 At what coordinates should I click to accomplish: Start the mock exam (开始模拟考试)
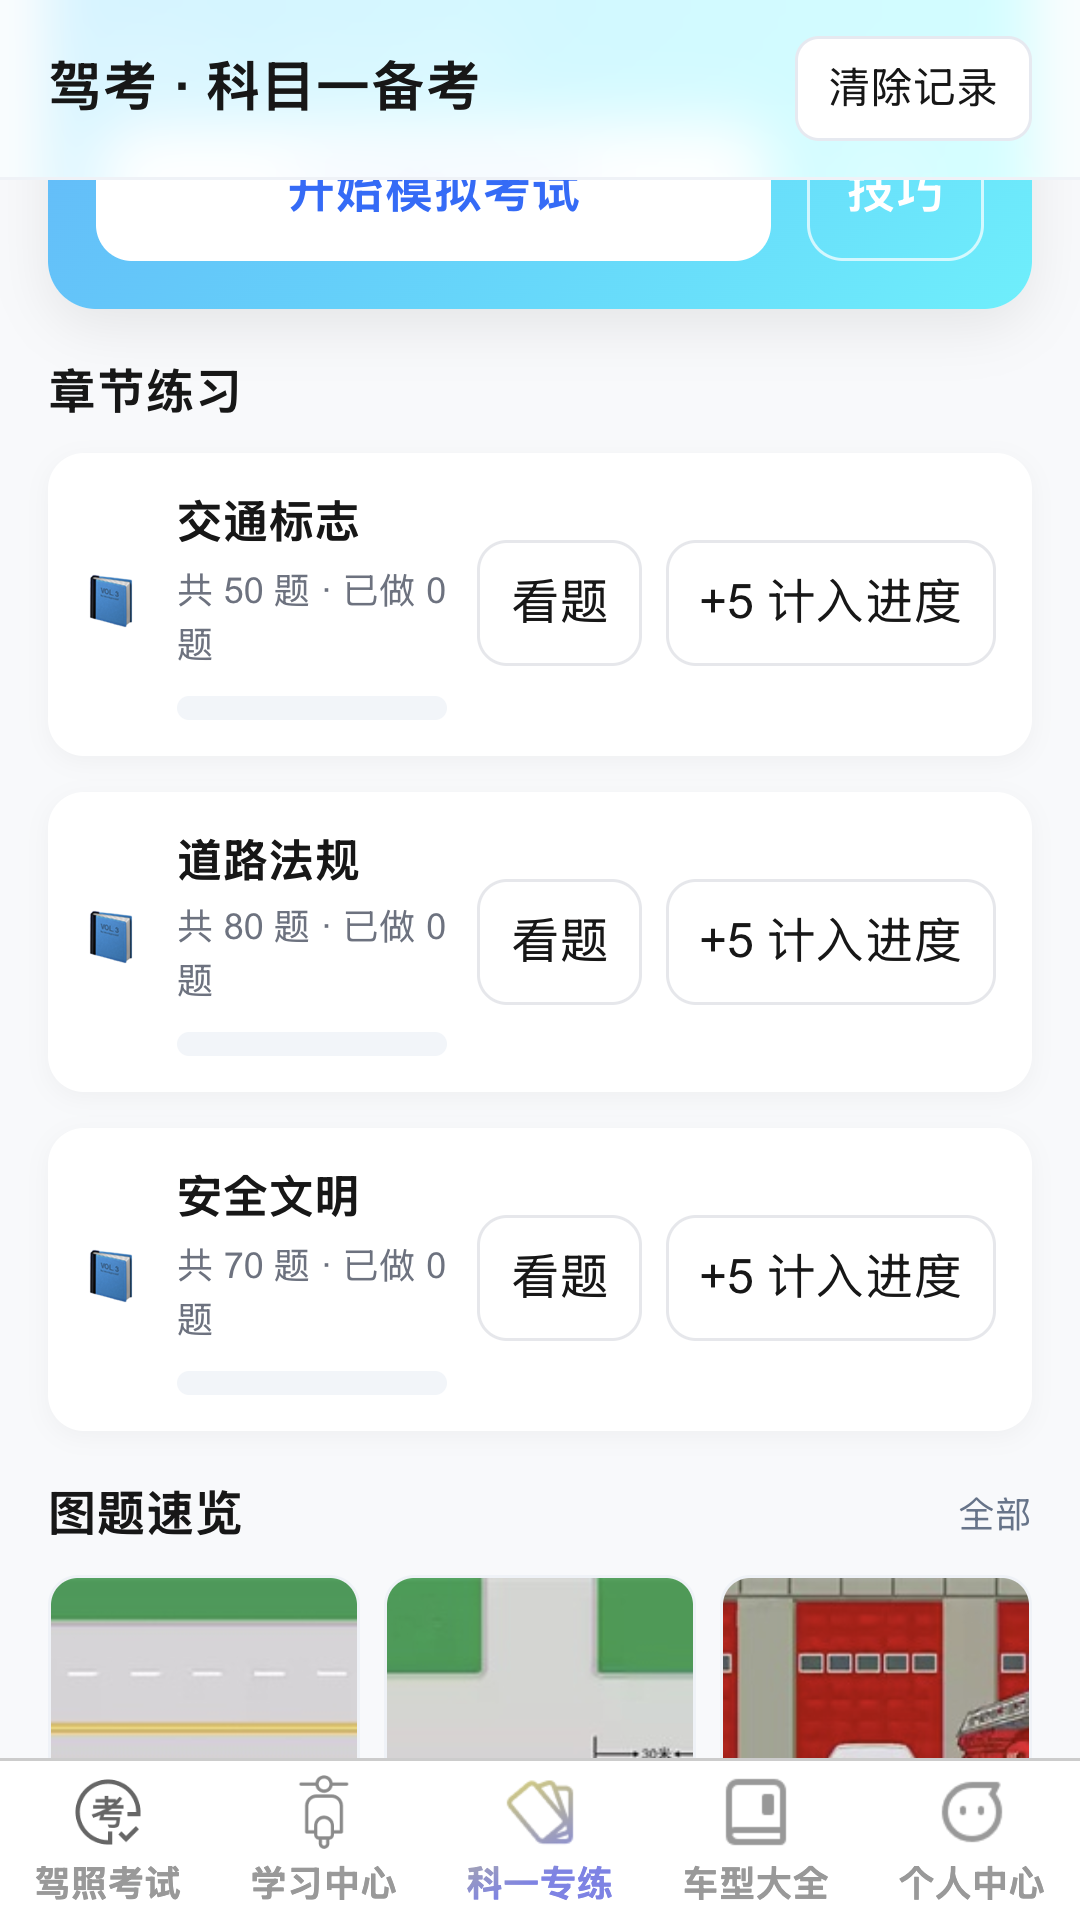click(433, 215)
